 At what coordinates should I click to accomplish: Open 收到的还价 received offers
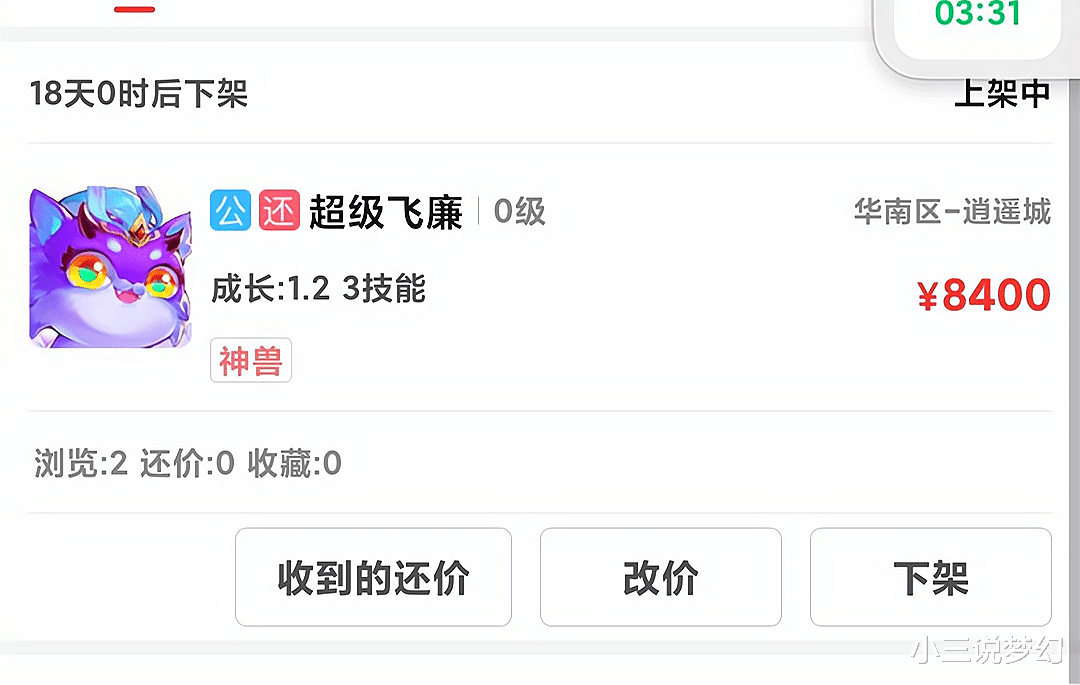pyautogui.click(x=373, y=577)
